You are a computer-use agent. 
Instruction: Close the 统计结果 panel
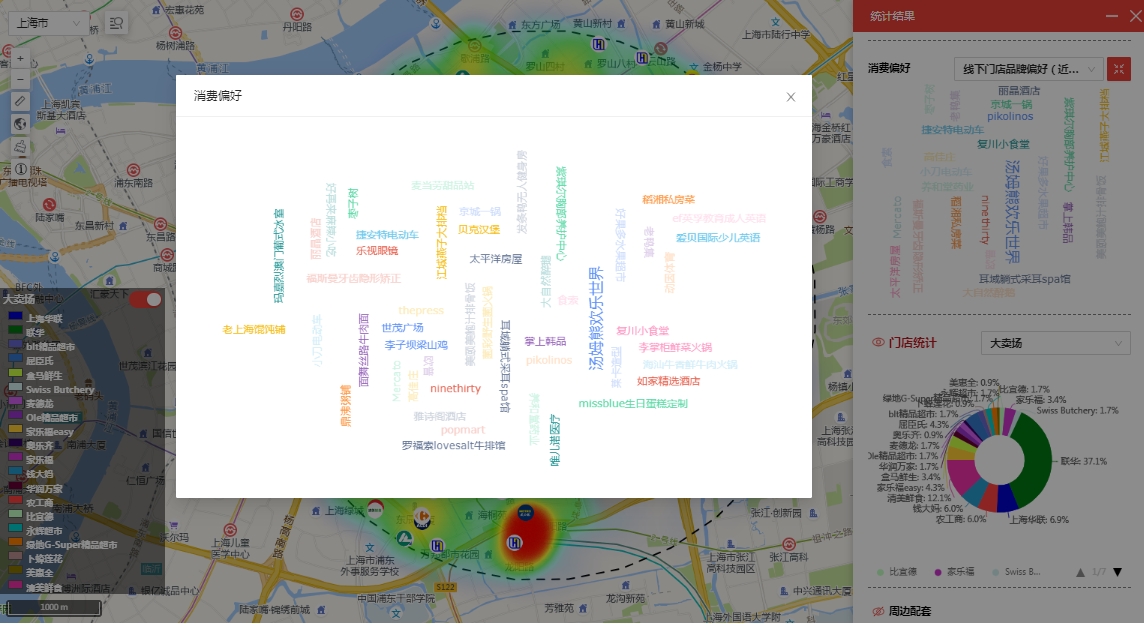click(1135, 16)
